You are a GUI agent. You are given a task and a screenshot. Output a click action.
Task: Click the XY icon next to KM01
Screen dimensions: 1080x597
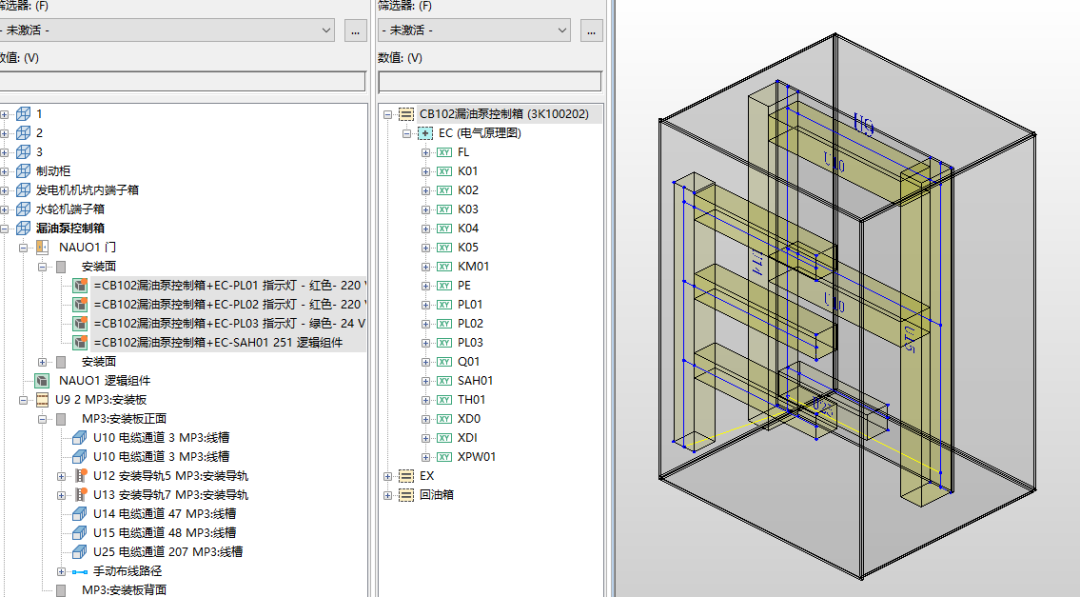(444, 266)
